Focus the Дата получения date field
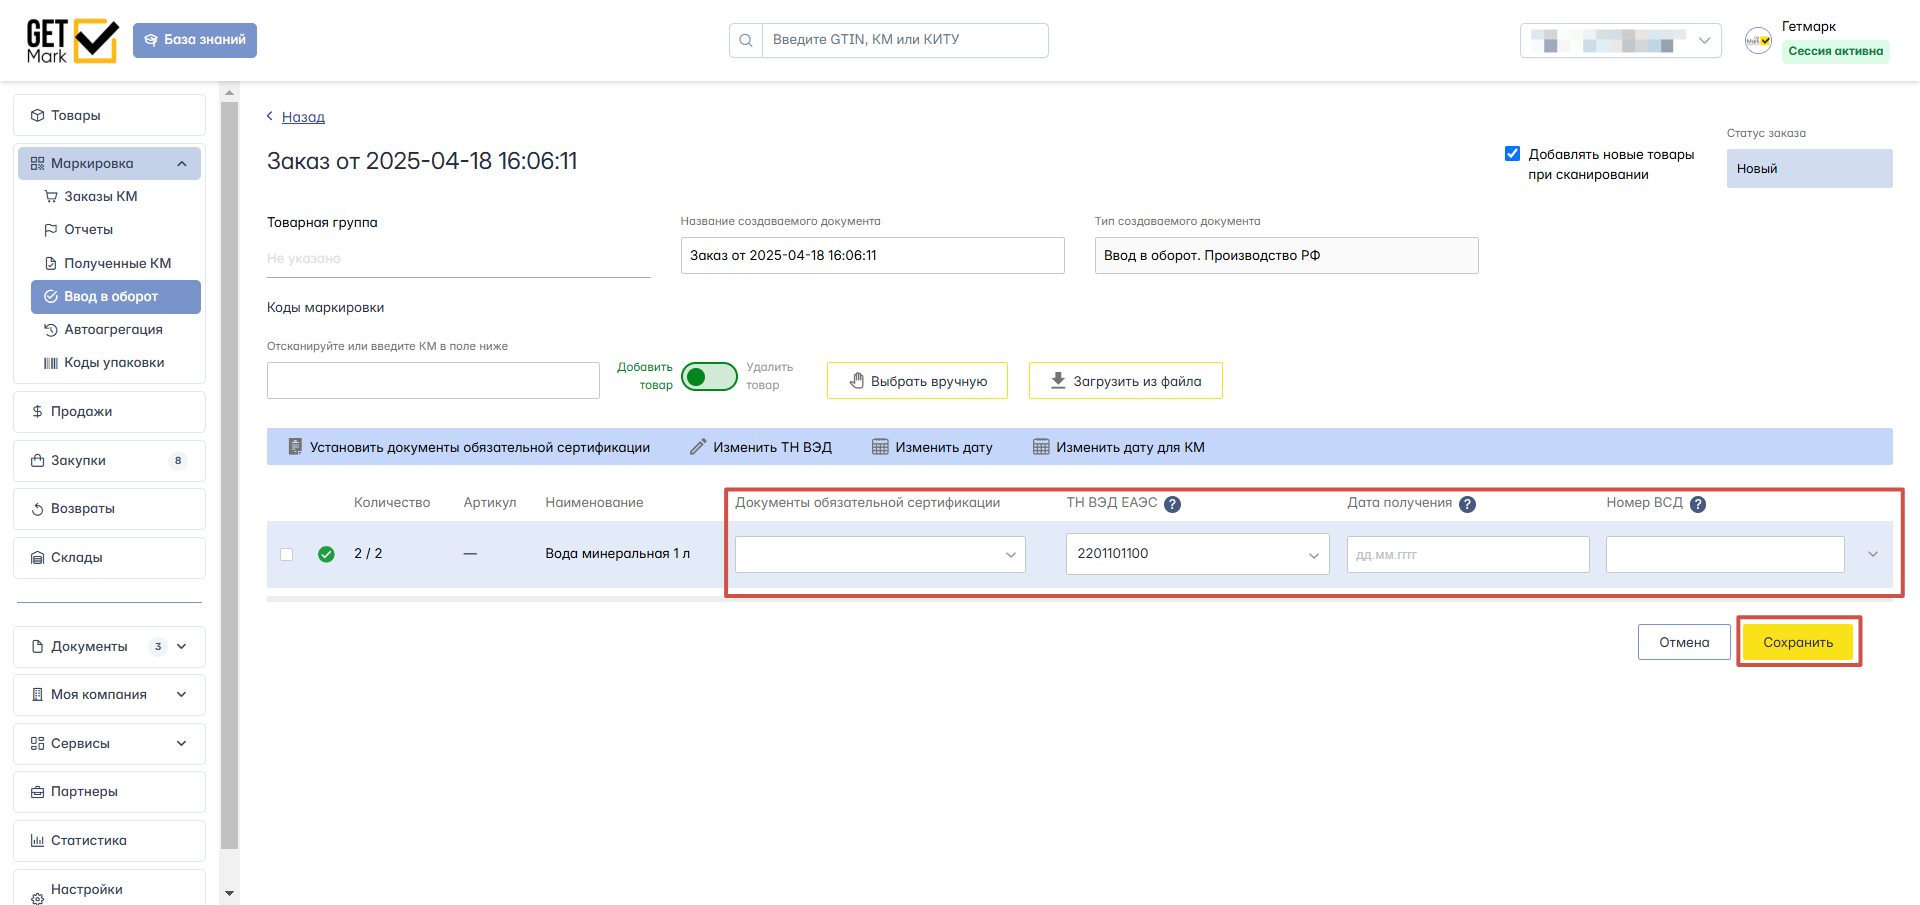Image resolution: width=1920 pixels, height=905 pixels. [1468, 554]
